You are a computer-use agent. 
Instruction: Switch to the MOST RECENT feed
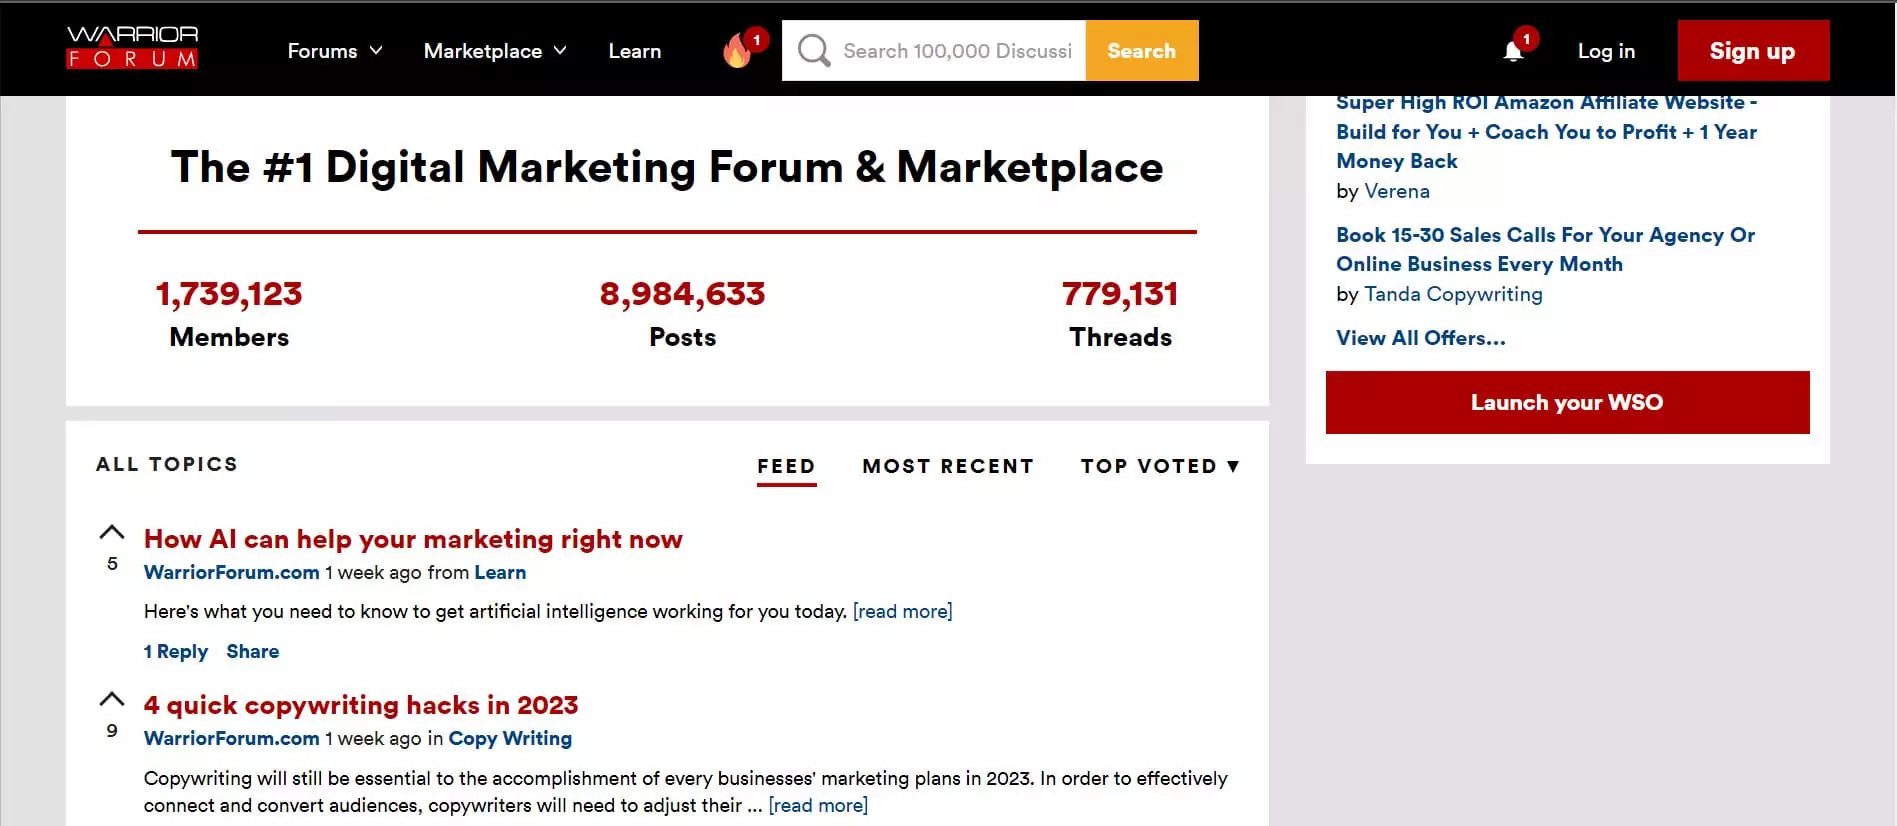click(x=947, y=466)
